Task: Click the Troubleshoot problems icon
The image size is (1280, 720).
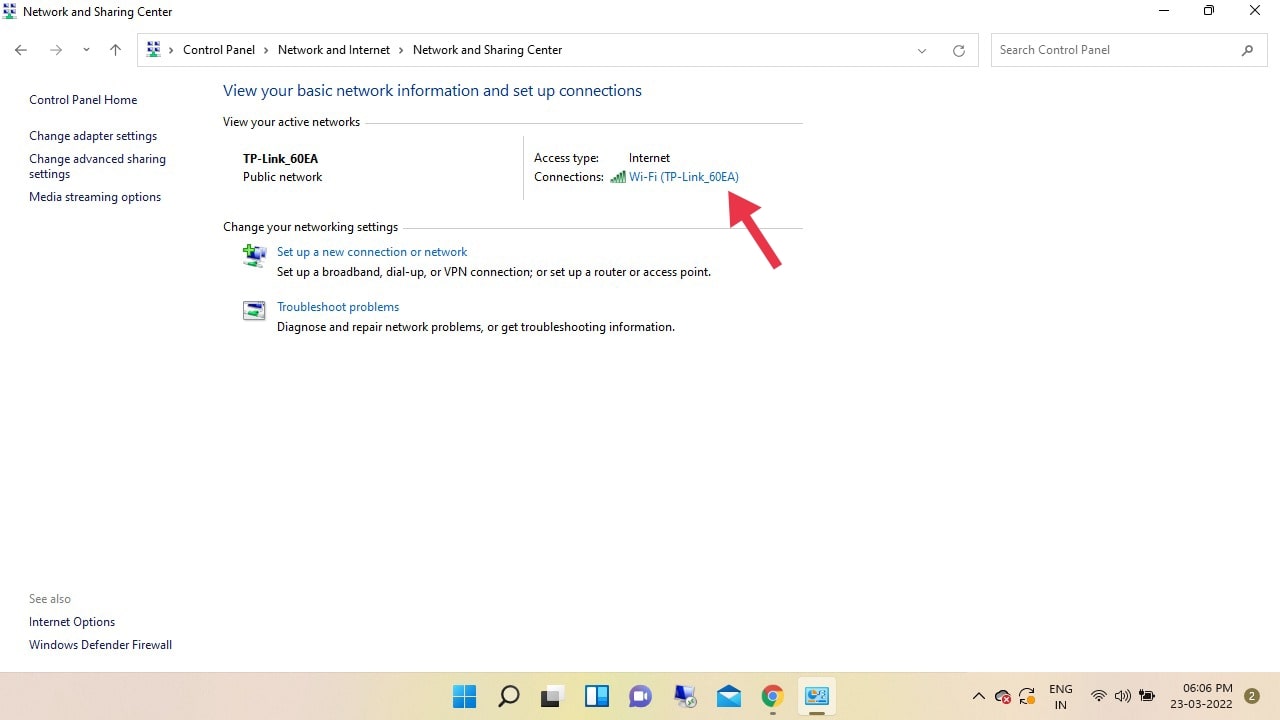Action: pos(254,311)
